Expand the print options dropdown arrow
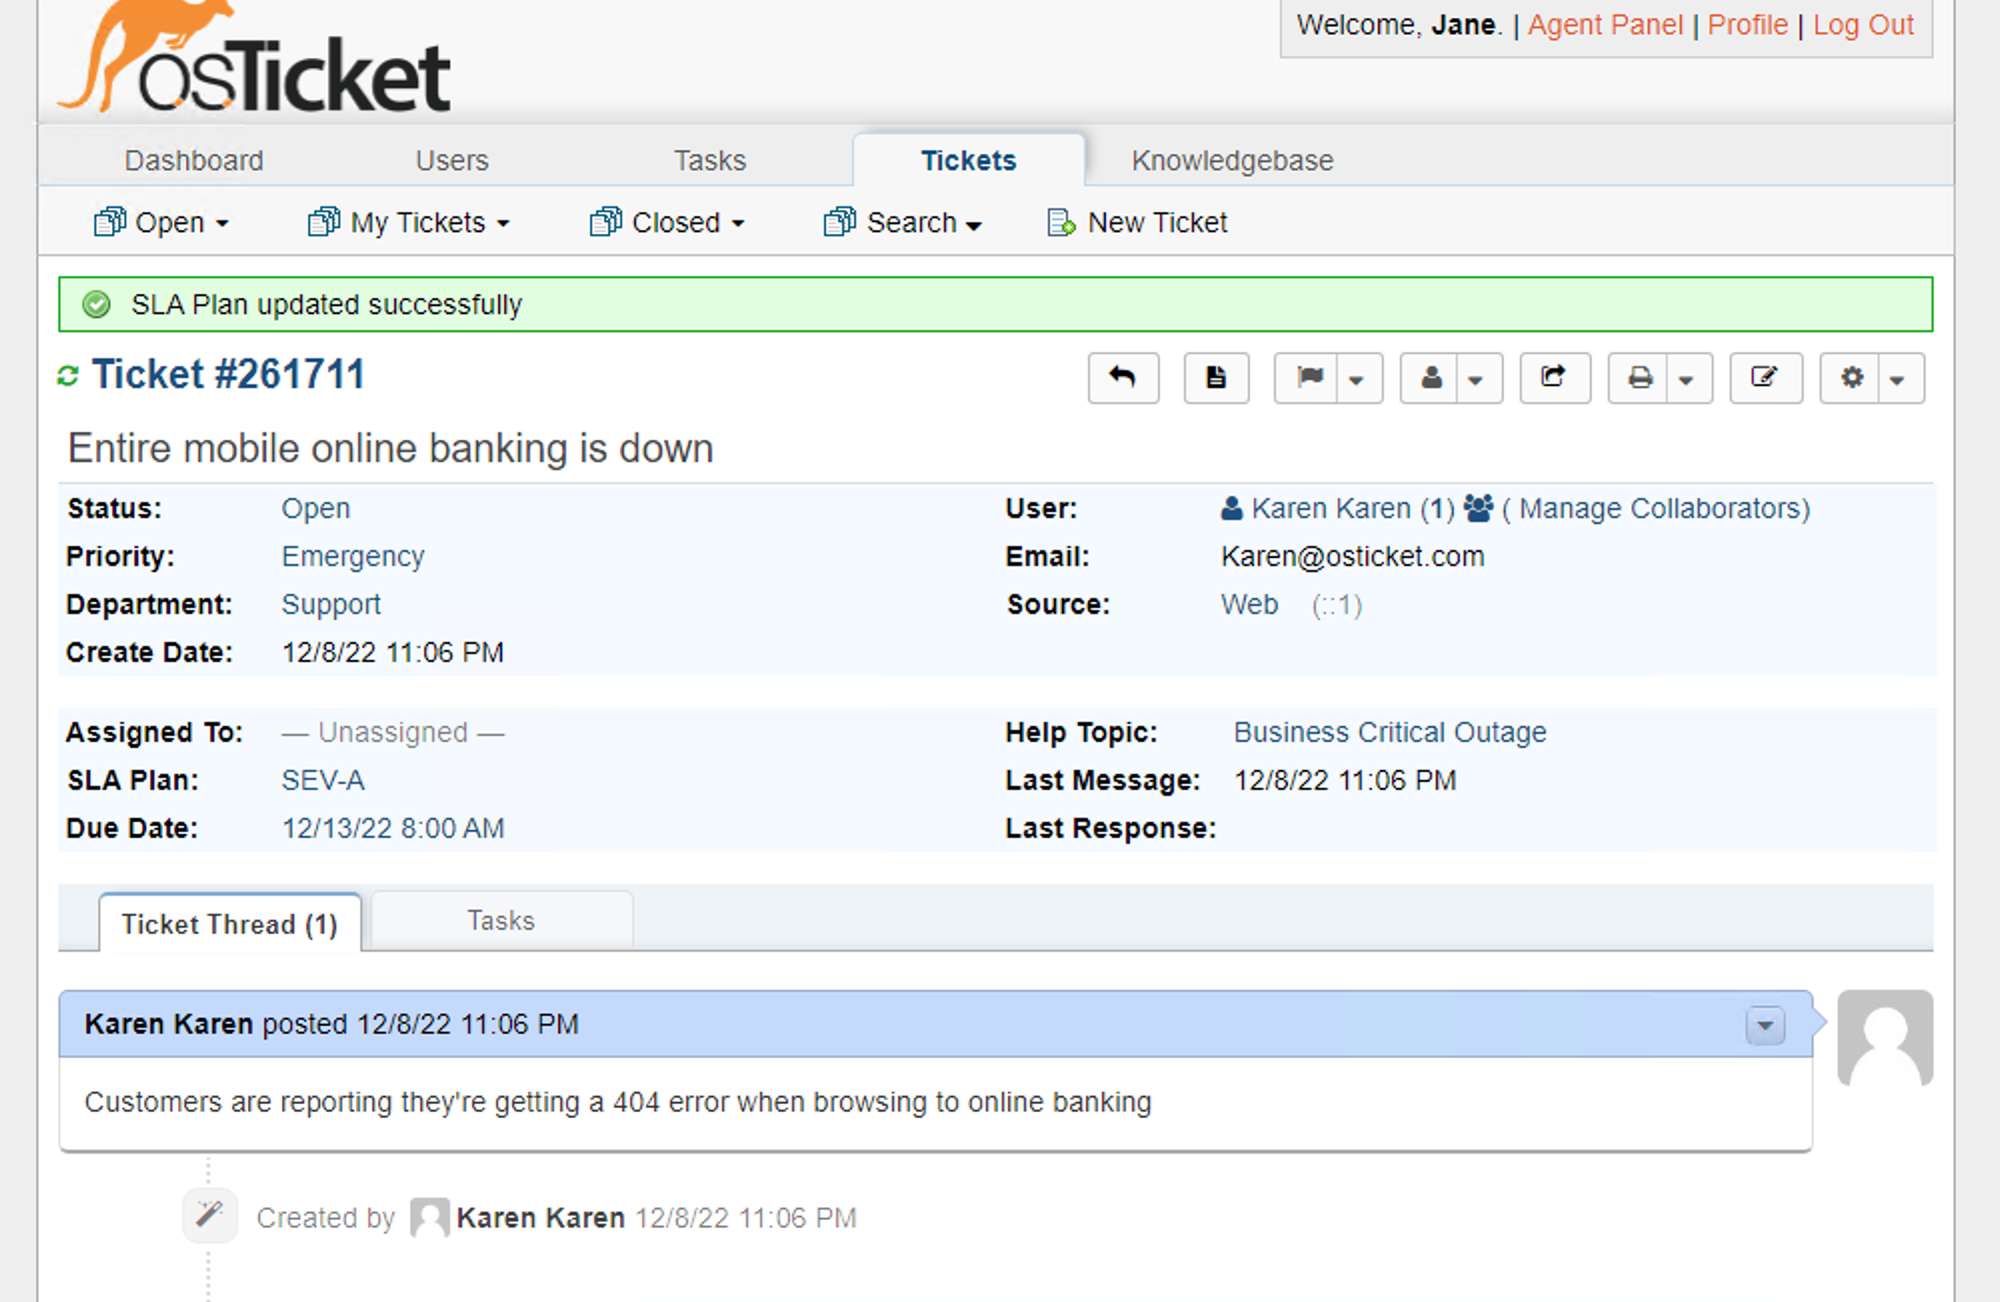The width and height of the screenshot is (2000, 1302). point(1686,378)
